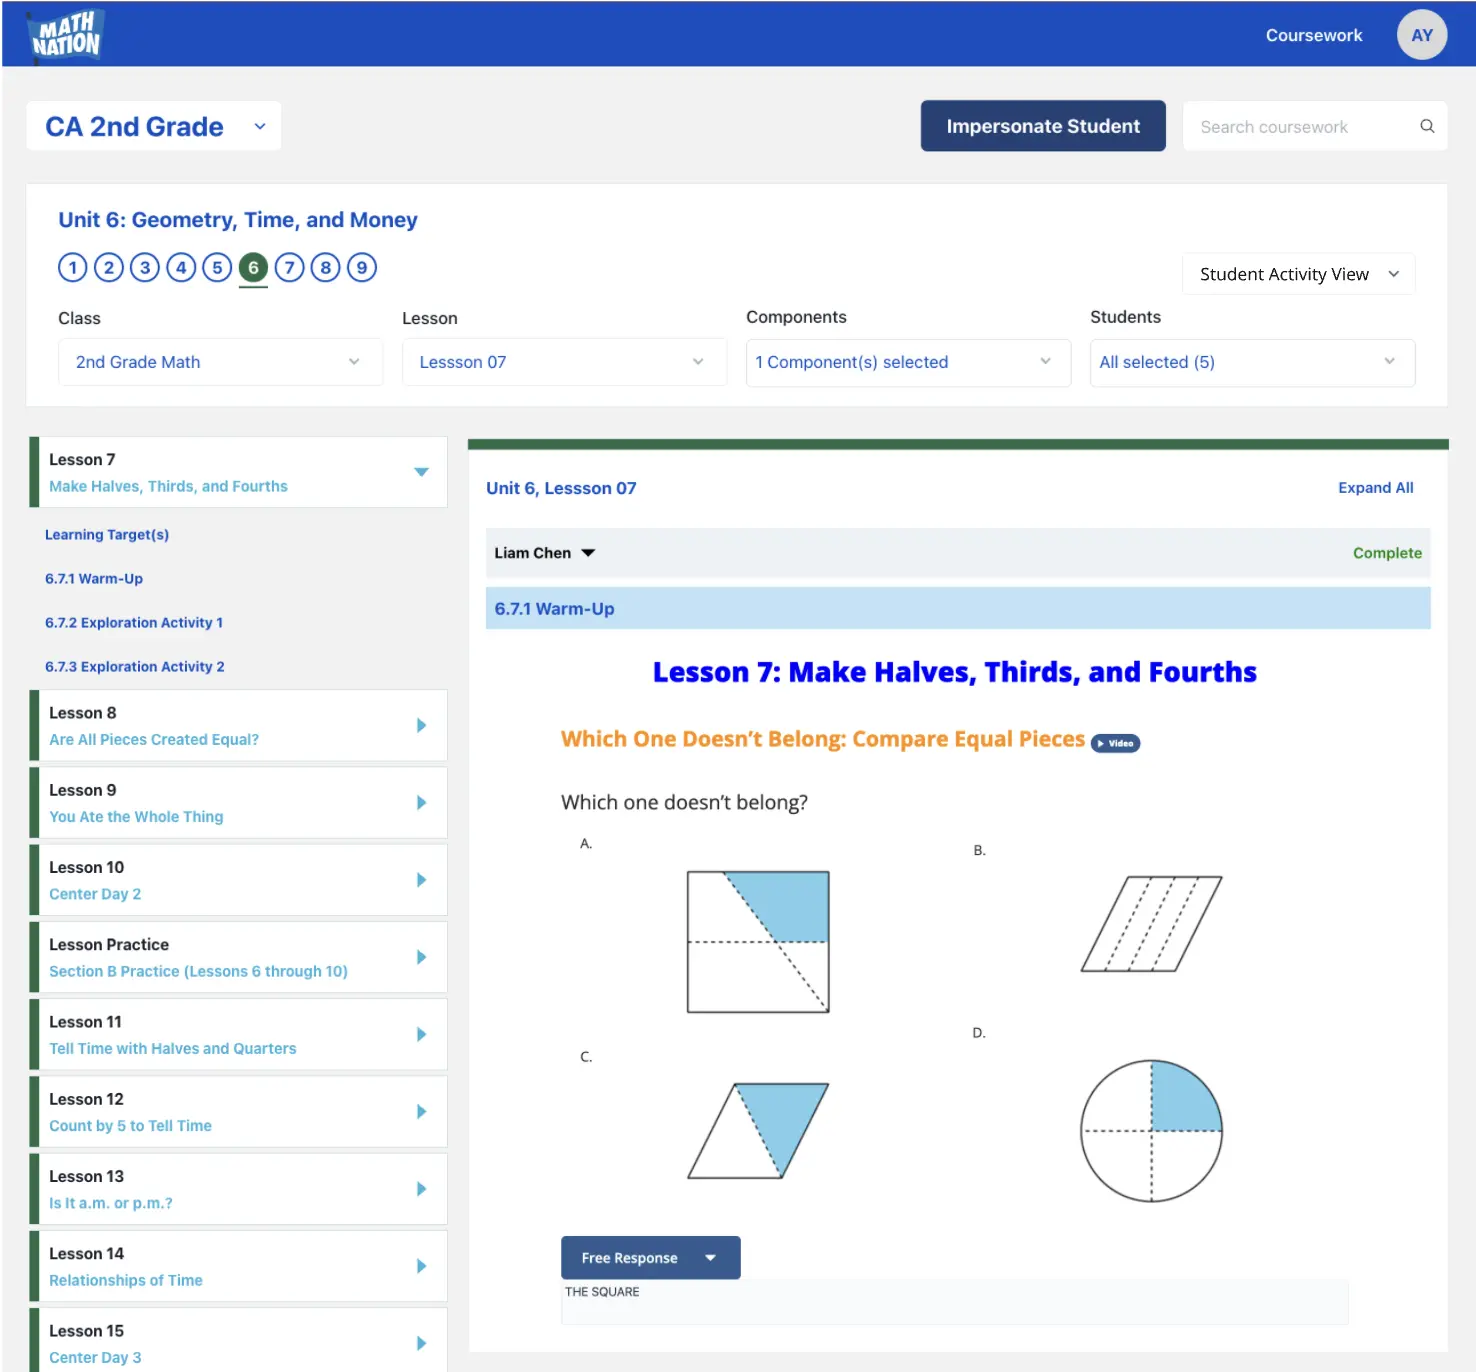Toggle Liam Chen's student row arrow
The image size is (1476, 1372).
coord(588,553)
